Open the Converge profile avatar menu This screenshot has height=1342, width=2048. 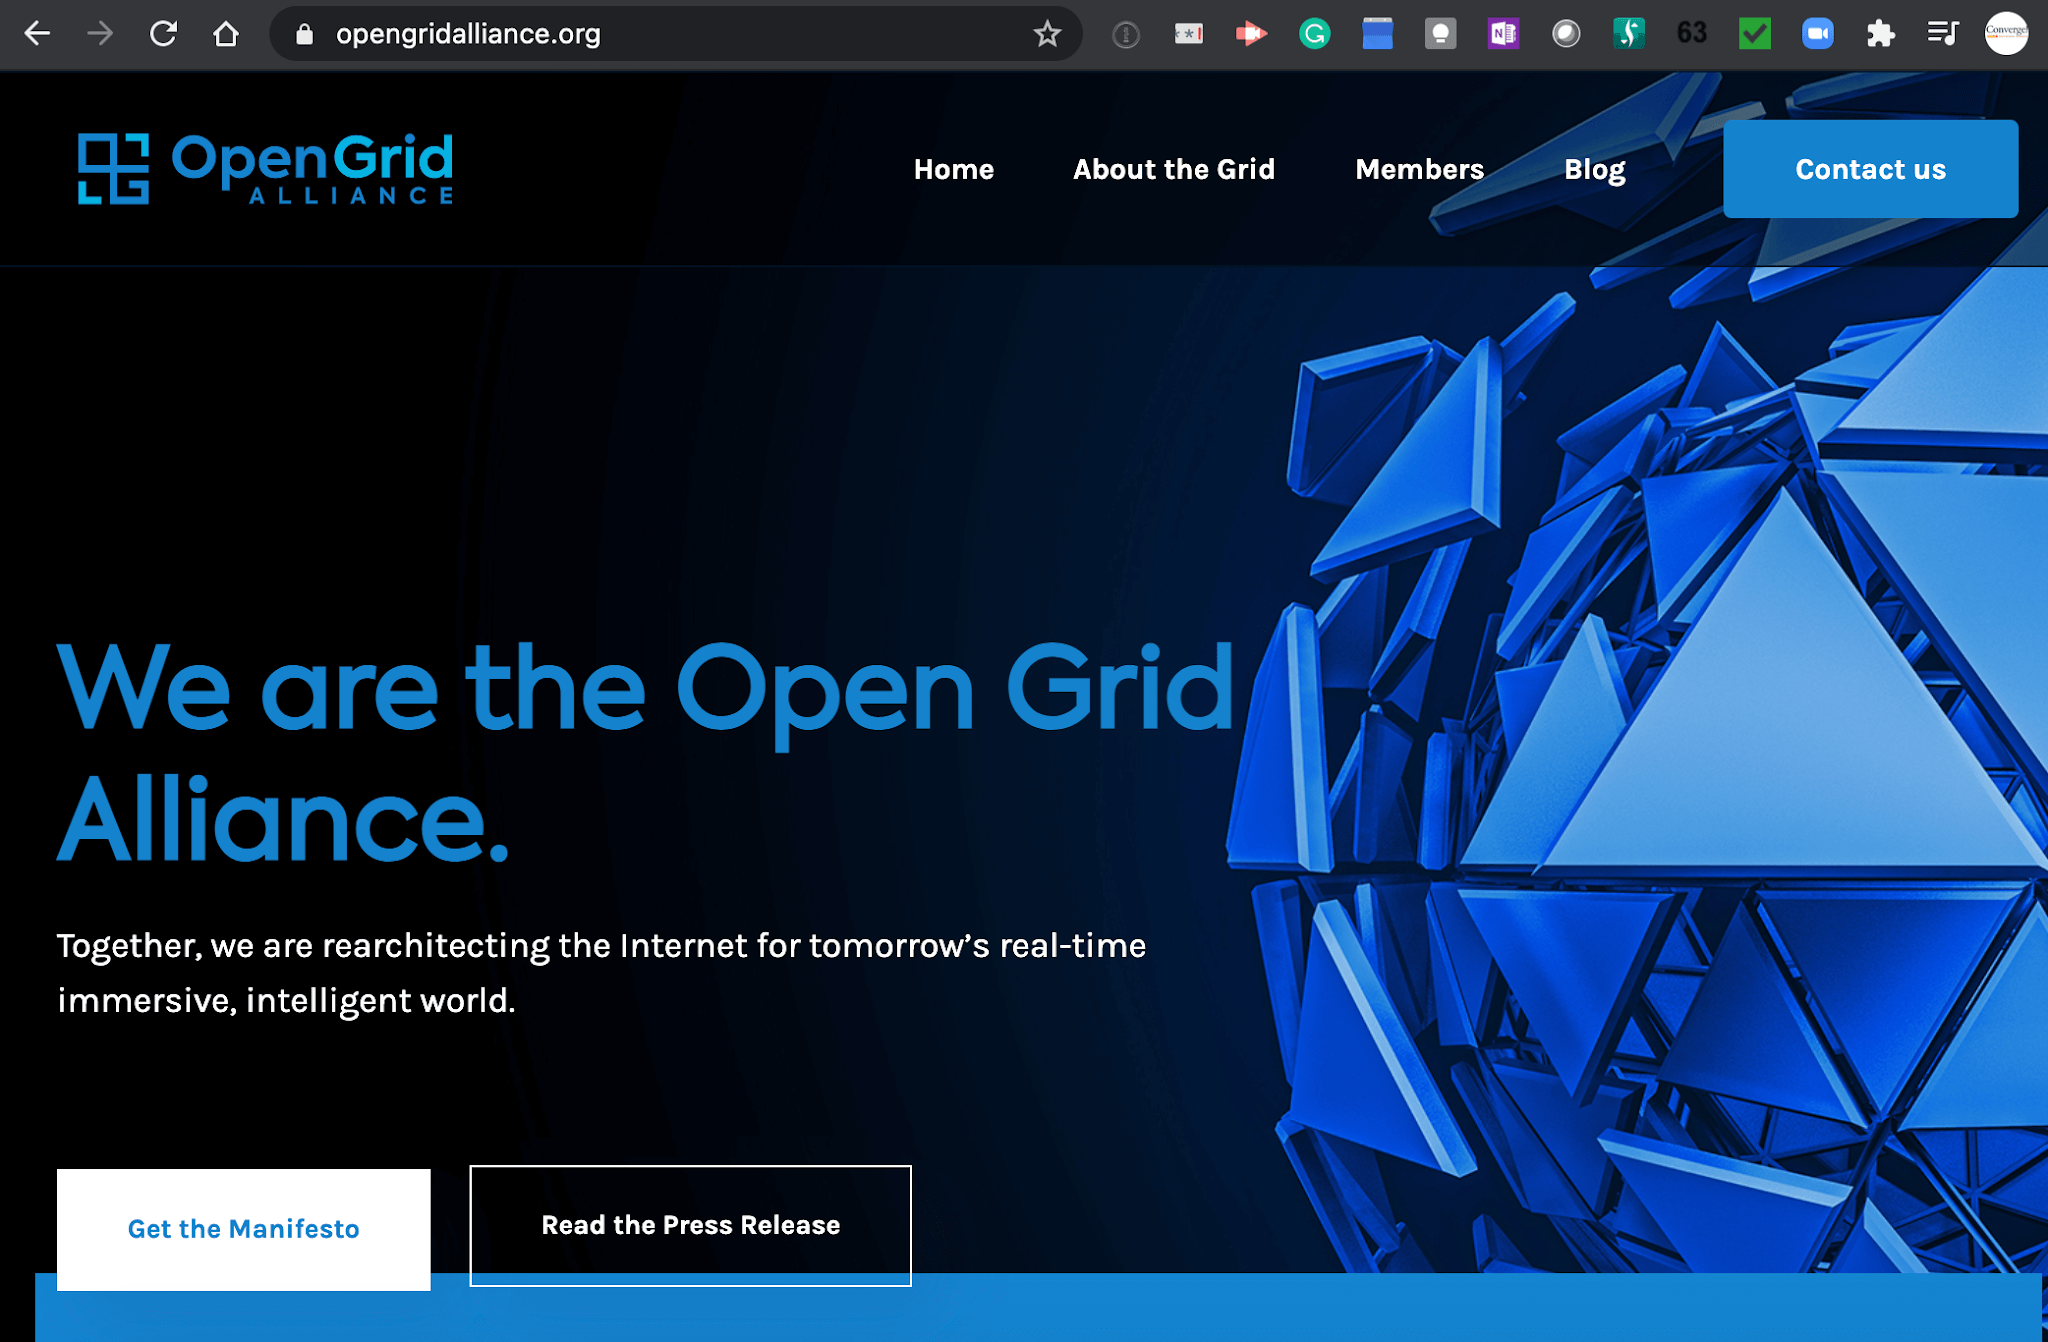pos(2007,33)
